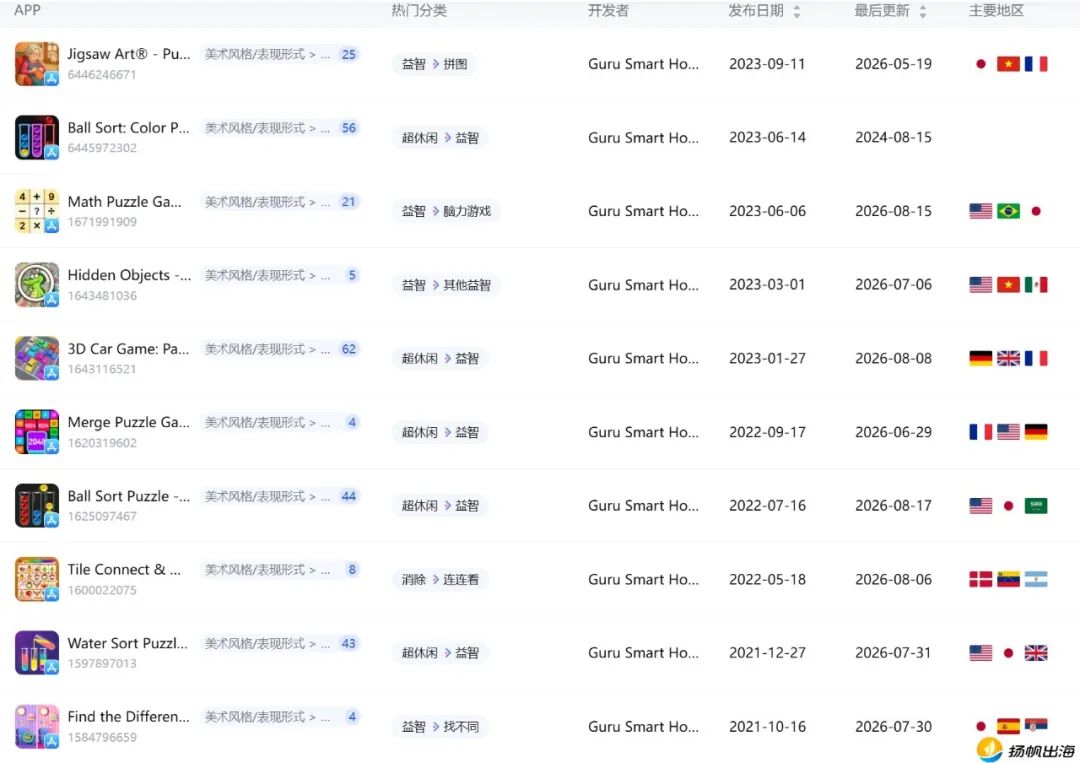This screenshot has height=763, width=1080.
Task: Expand tag count 44 for Ball Sort Puzzle
Action: pyautogui.click(x=349, y=497)
